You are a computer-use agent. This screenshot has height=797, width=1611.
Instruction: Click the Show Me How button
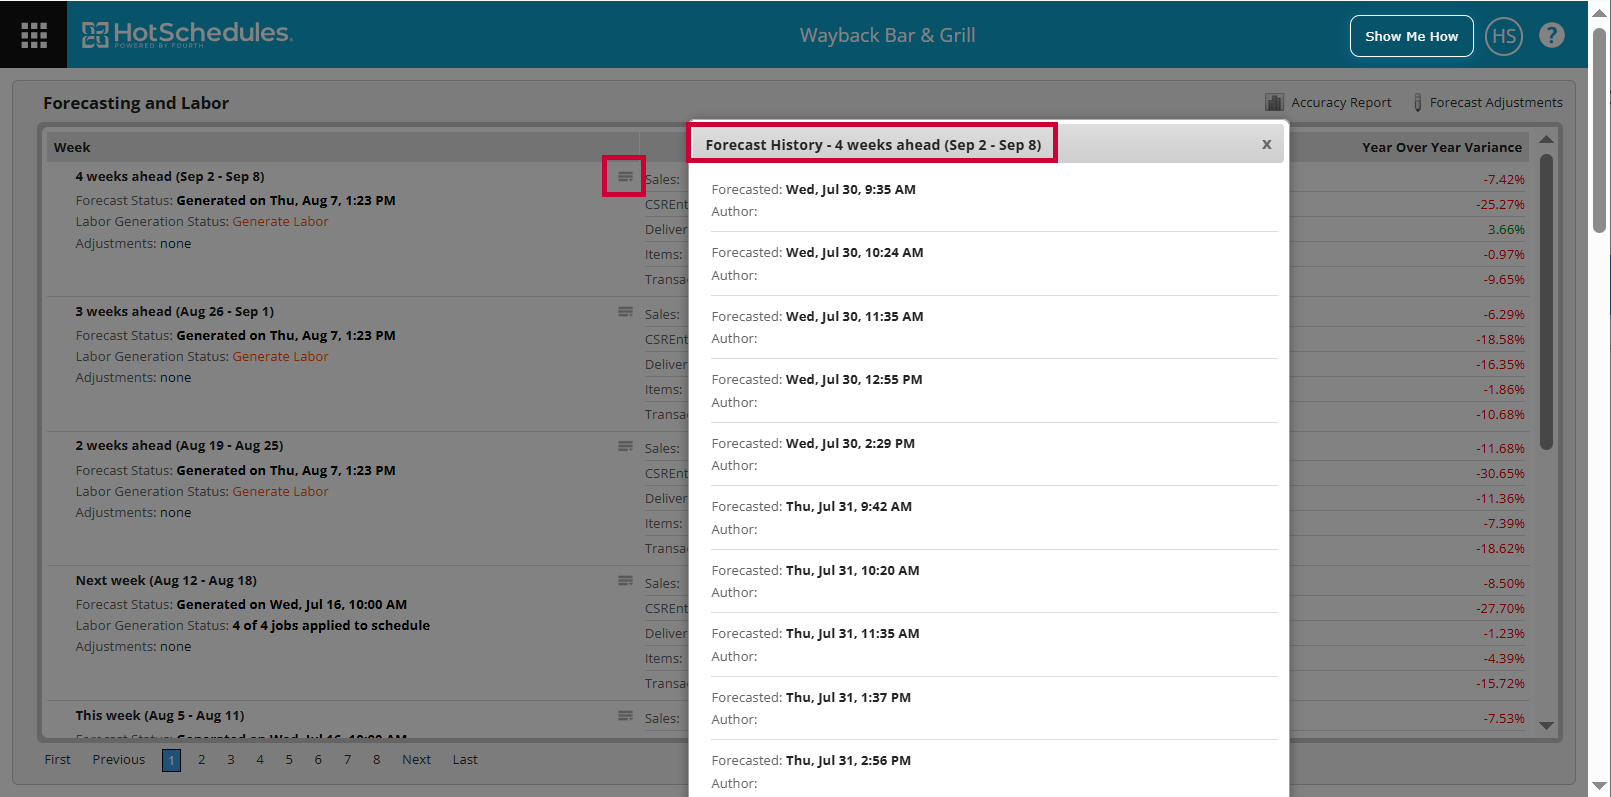tap(1411, 36)
